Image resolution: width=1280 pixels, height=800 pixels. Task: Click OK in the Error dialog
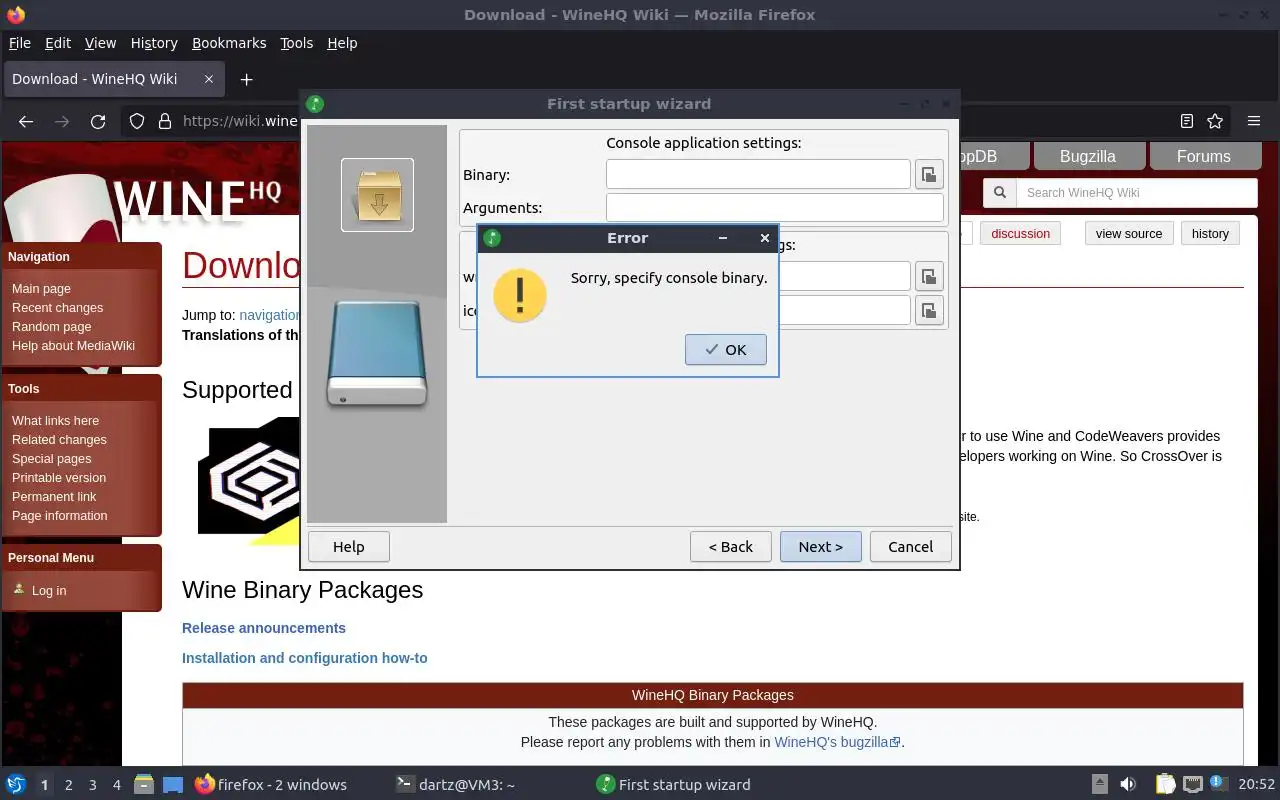click(x=726, y=350)
